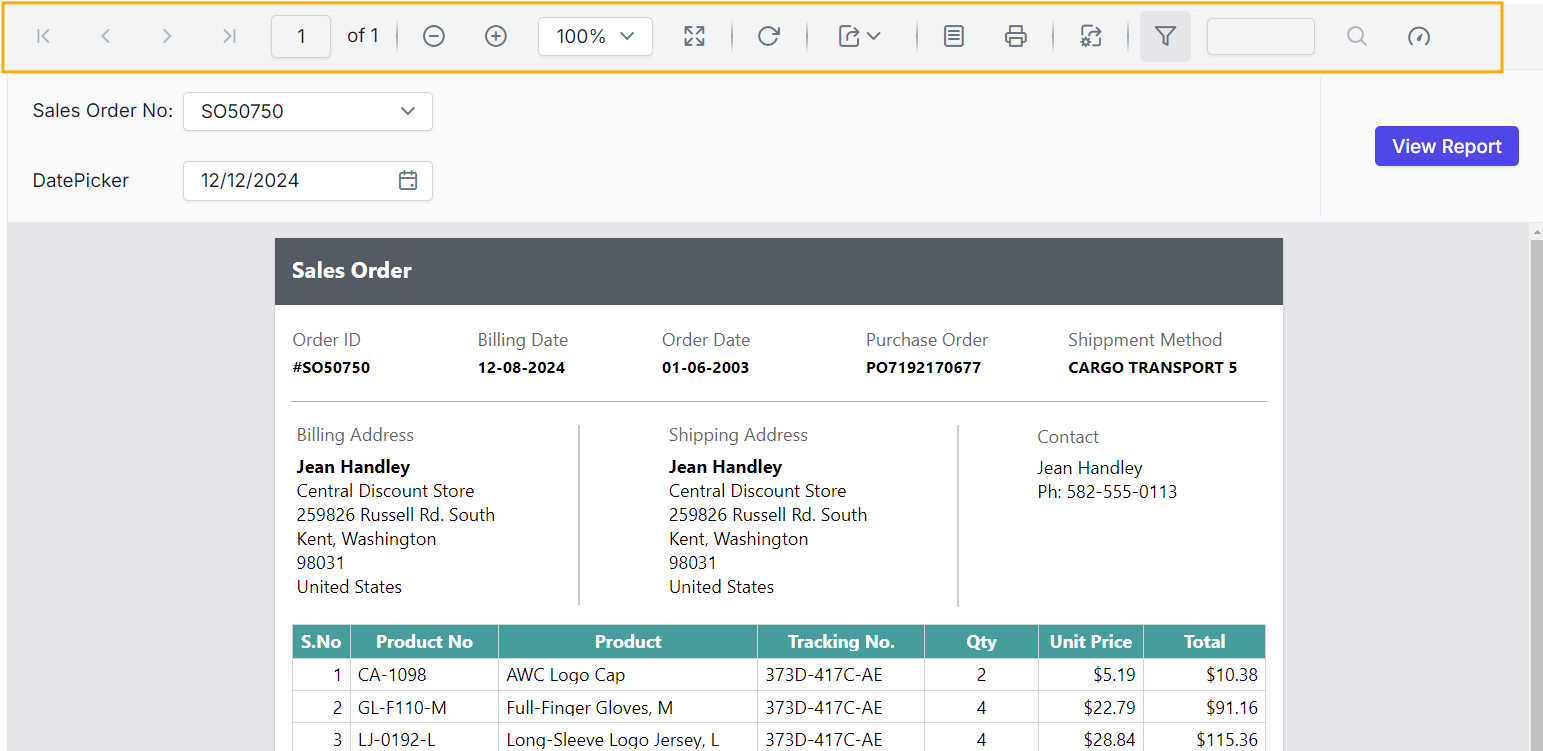Zoom out using the minus icon
Viewport: 1543px width, 751px height.
433,36
